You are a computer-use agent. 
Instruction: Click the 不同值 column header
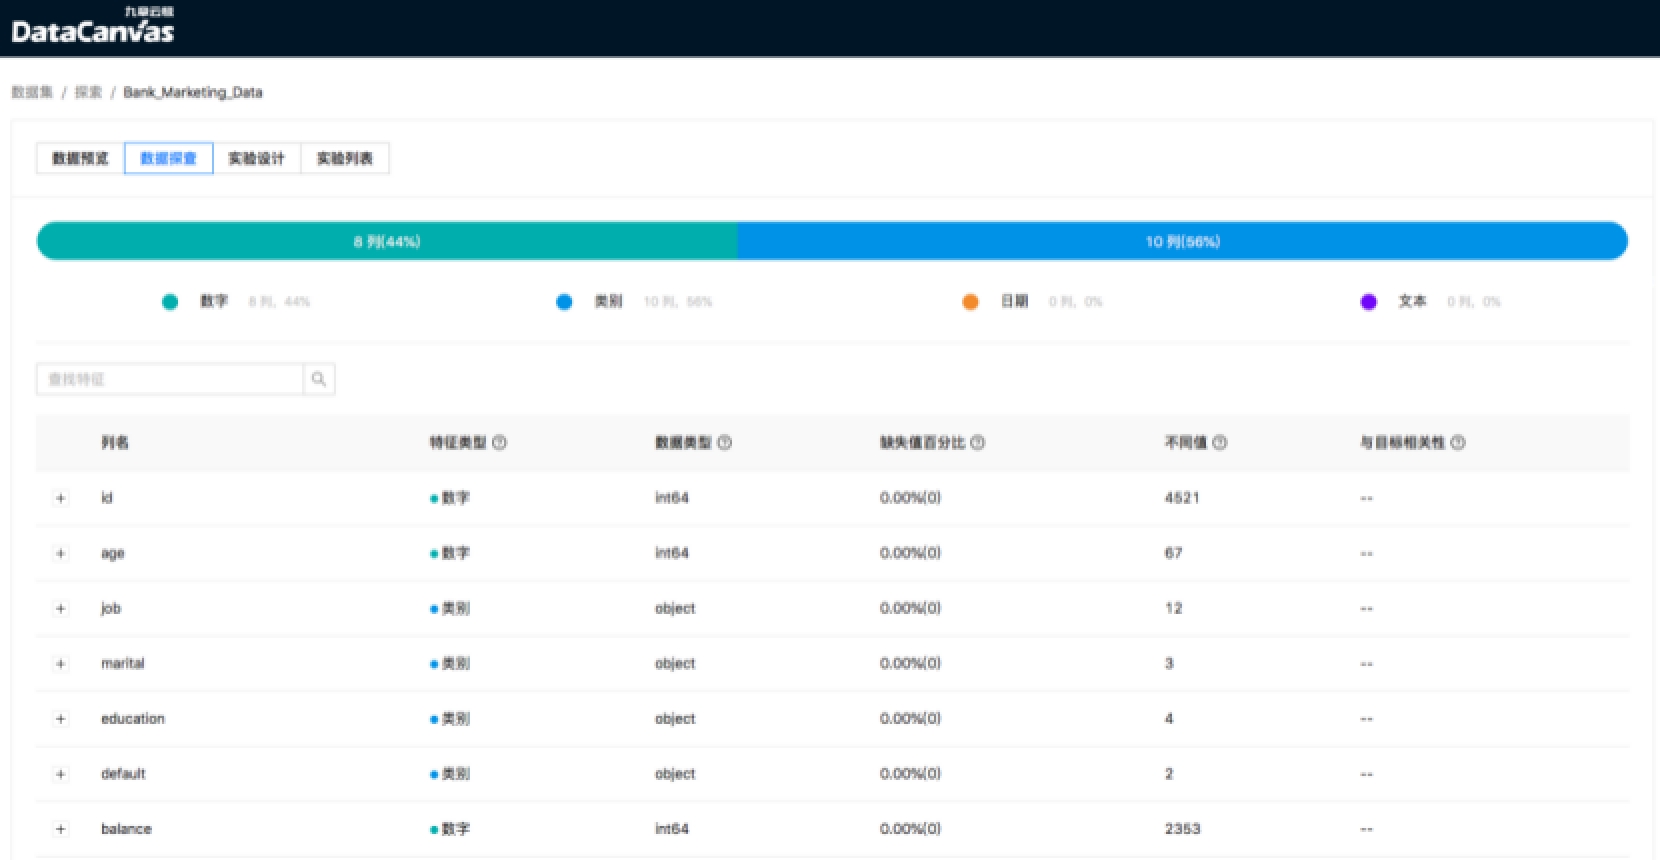coord(1186,442)
